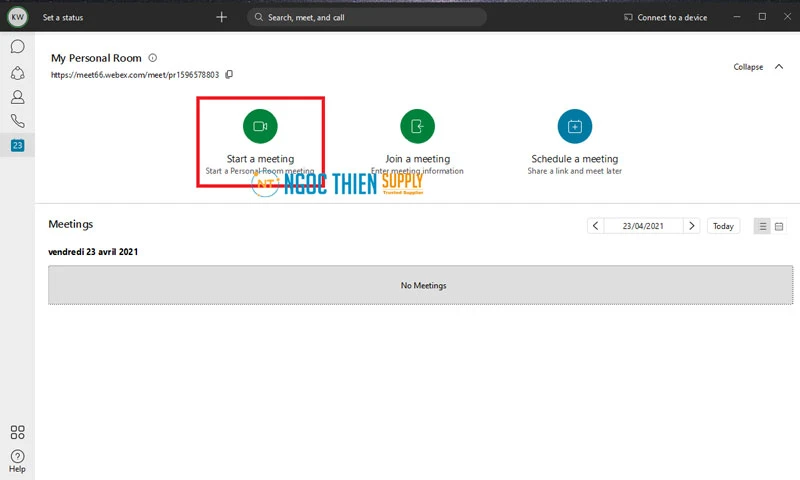This screenshot has height=480, width=800.
Task: Click the Today button
Action: (723, 226)
